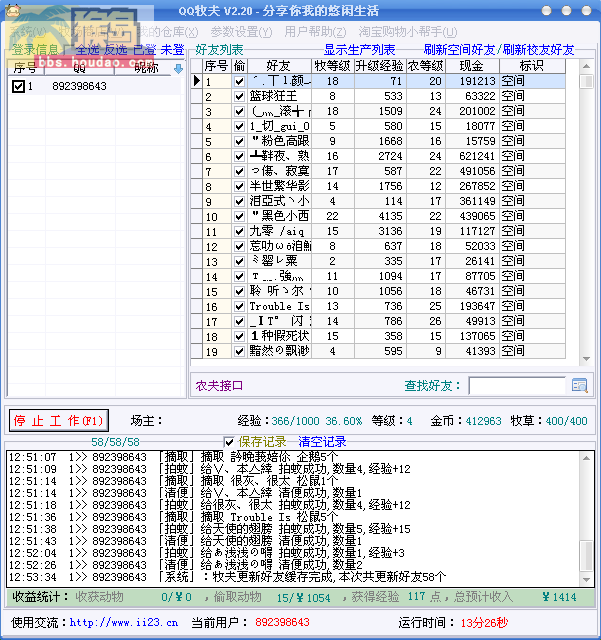Viewport: 601px width, 640px height.
Task: Click the 未登 filter link
Action: pyautogui.click(x=173, y=50)
